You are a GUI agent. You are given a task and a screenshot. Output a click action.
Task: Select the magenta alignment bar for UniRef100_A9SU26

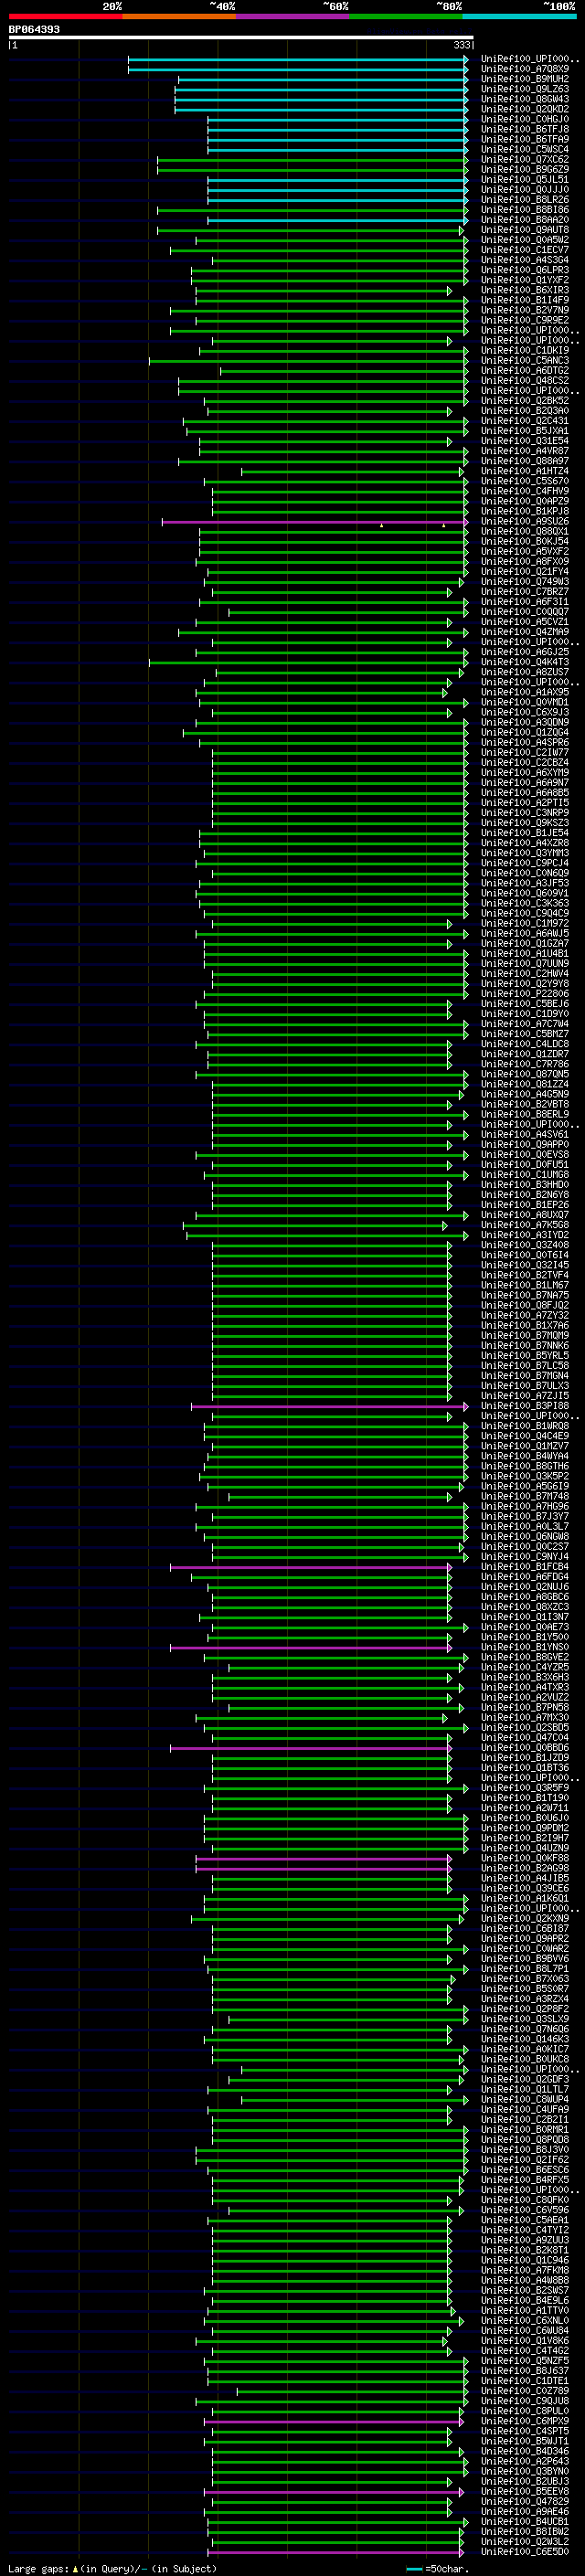coord(315,522)
